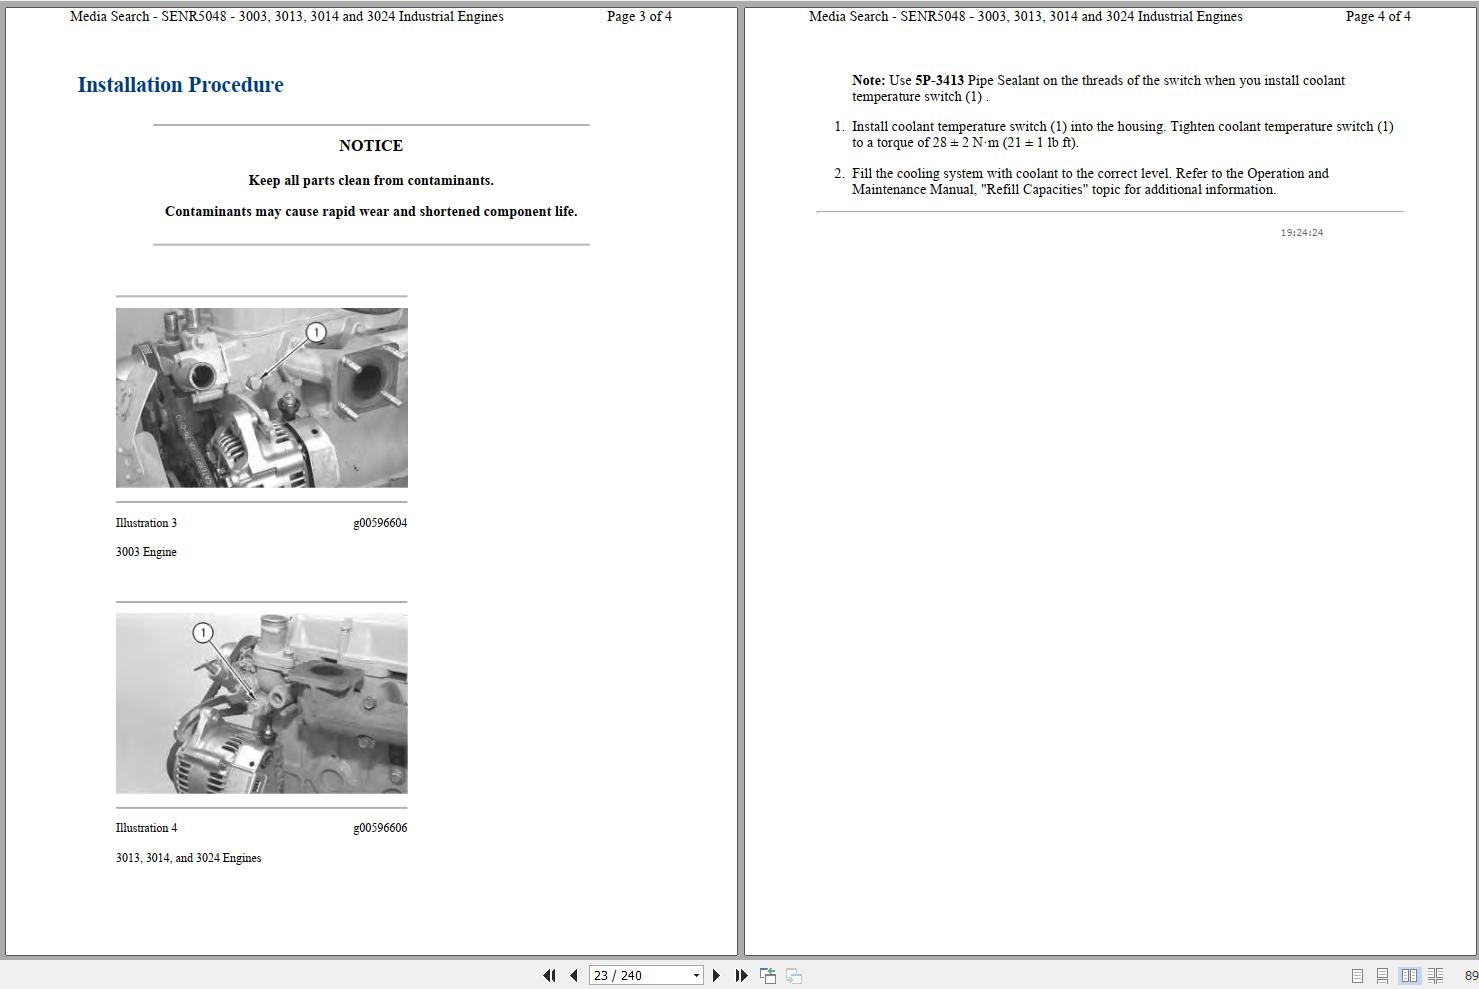This screenshot has width=1479, height=989.
Task: Select continuous scrolling page view
Action: click(x=1382, y=975)
